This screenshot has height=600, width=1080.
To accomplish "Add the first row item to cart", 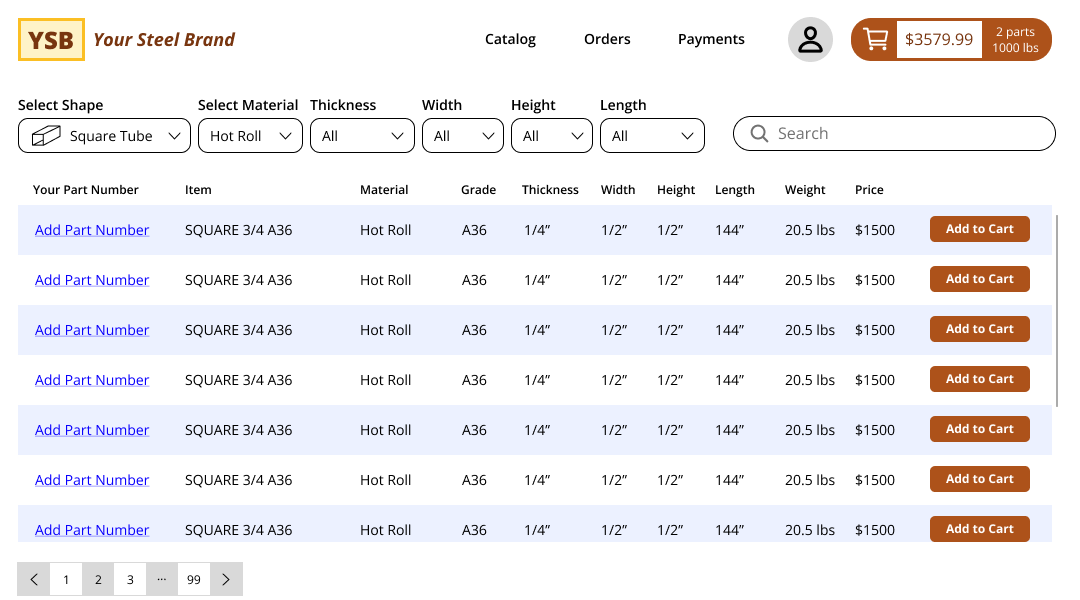I will (x=979, y=229).
